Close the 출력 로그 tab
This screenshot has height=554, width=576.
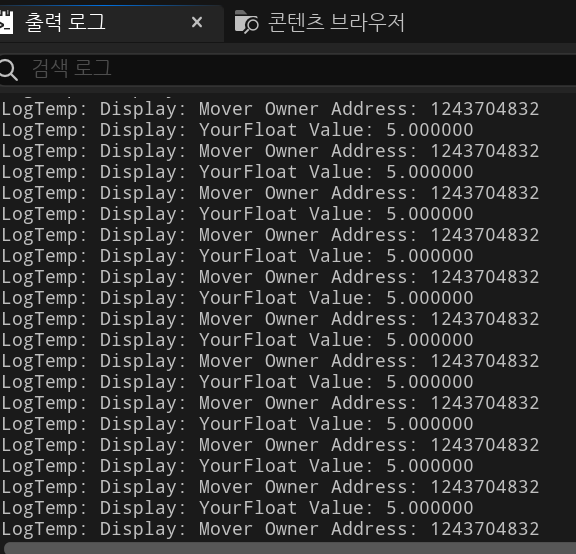point(197,23)
